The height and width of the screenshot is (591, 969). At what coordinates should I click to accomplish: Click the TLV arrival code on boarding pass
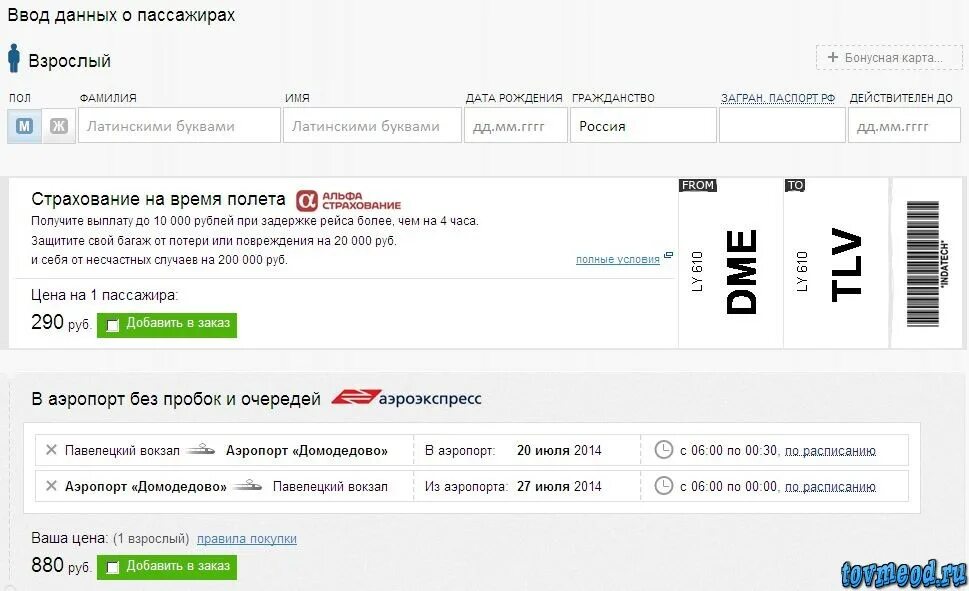846,265
